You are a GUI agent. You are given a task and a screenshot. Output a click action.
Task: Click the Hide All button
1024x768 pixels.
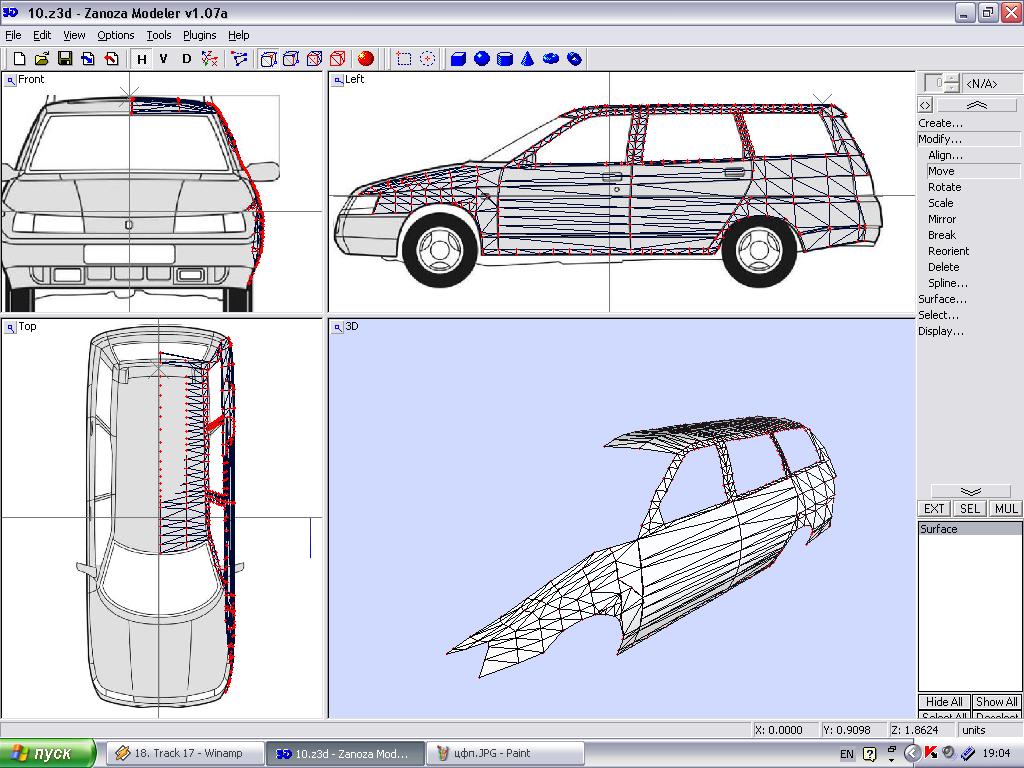(944, 702)
